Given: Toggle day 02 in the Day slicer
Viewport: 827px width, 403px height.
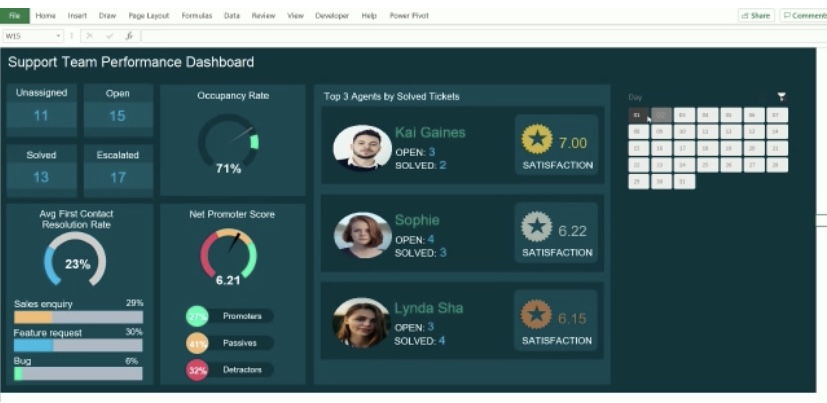Looking at the screenshot, I should [661, 115].
